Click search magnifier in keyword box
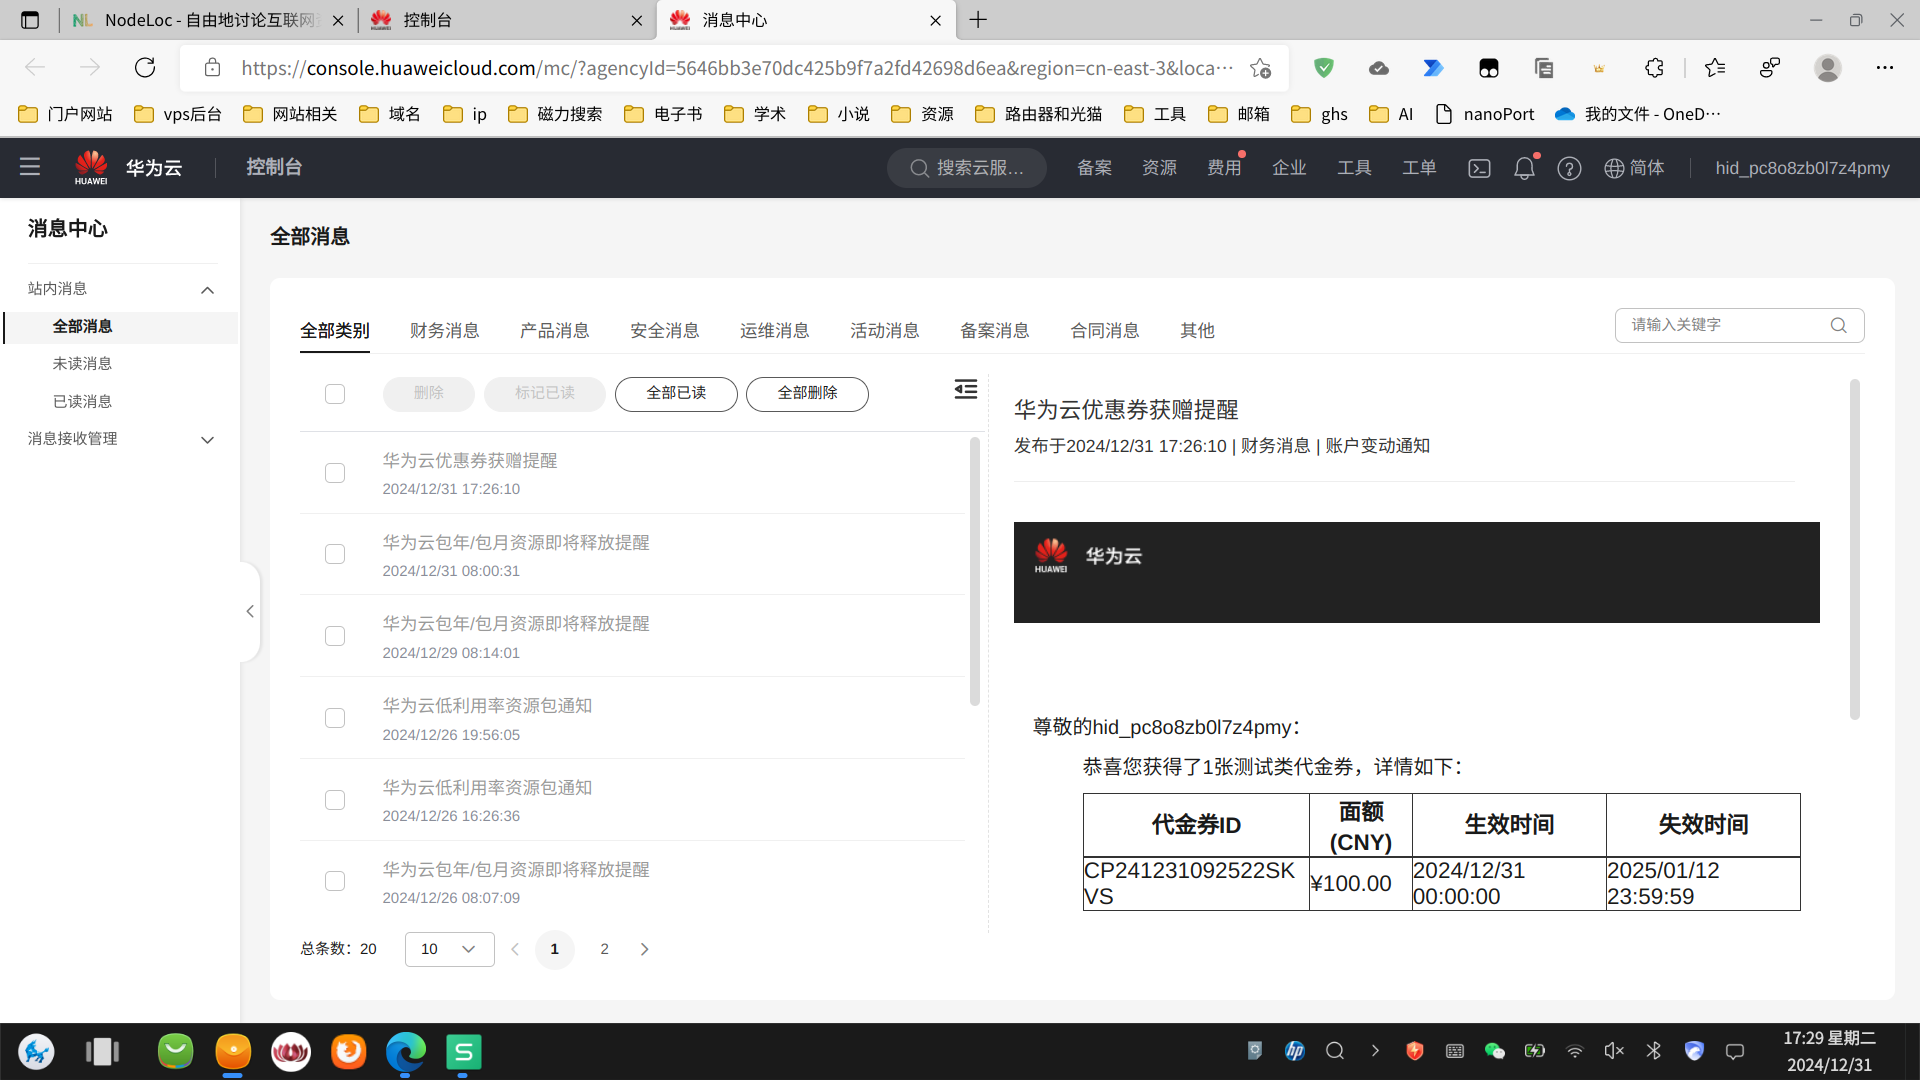Viewport: 1920px width, 1080px height. [1838, 325]
